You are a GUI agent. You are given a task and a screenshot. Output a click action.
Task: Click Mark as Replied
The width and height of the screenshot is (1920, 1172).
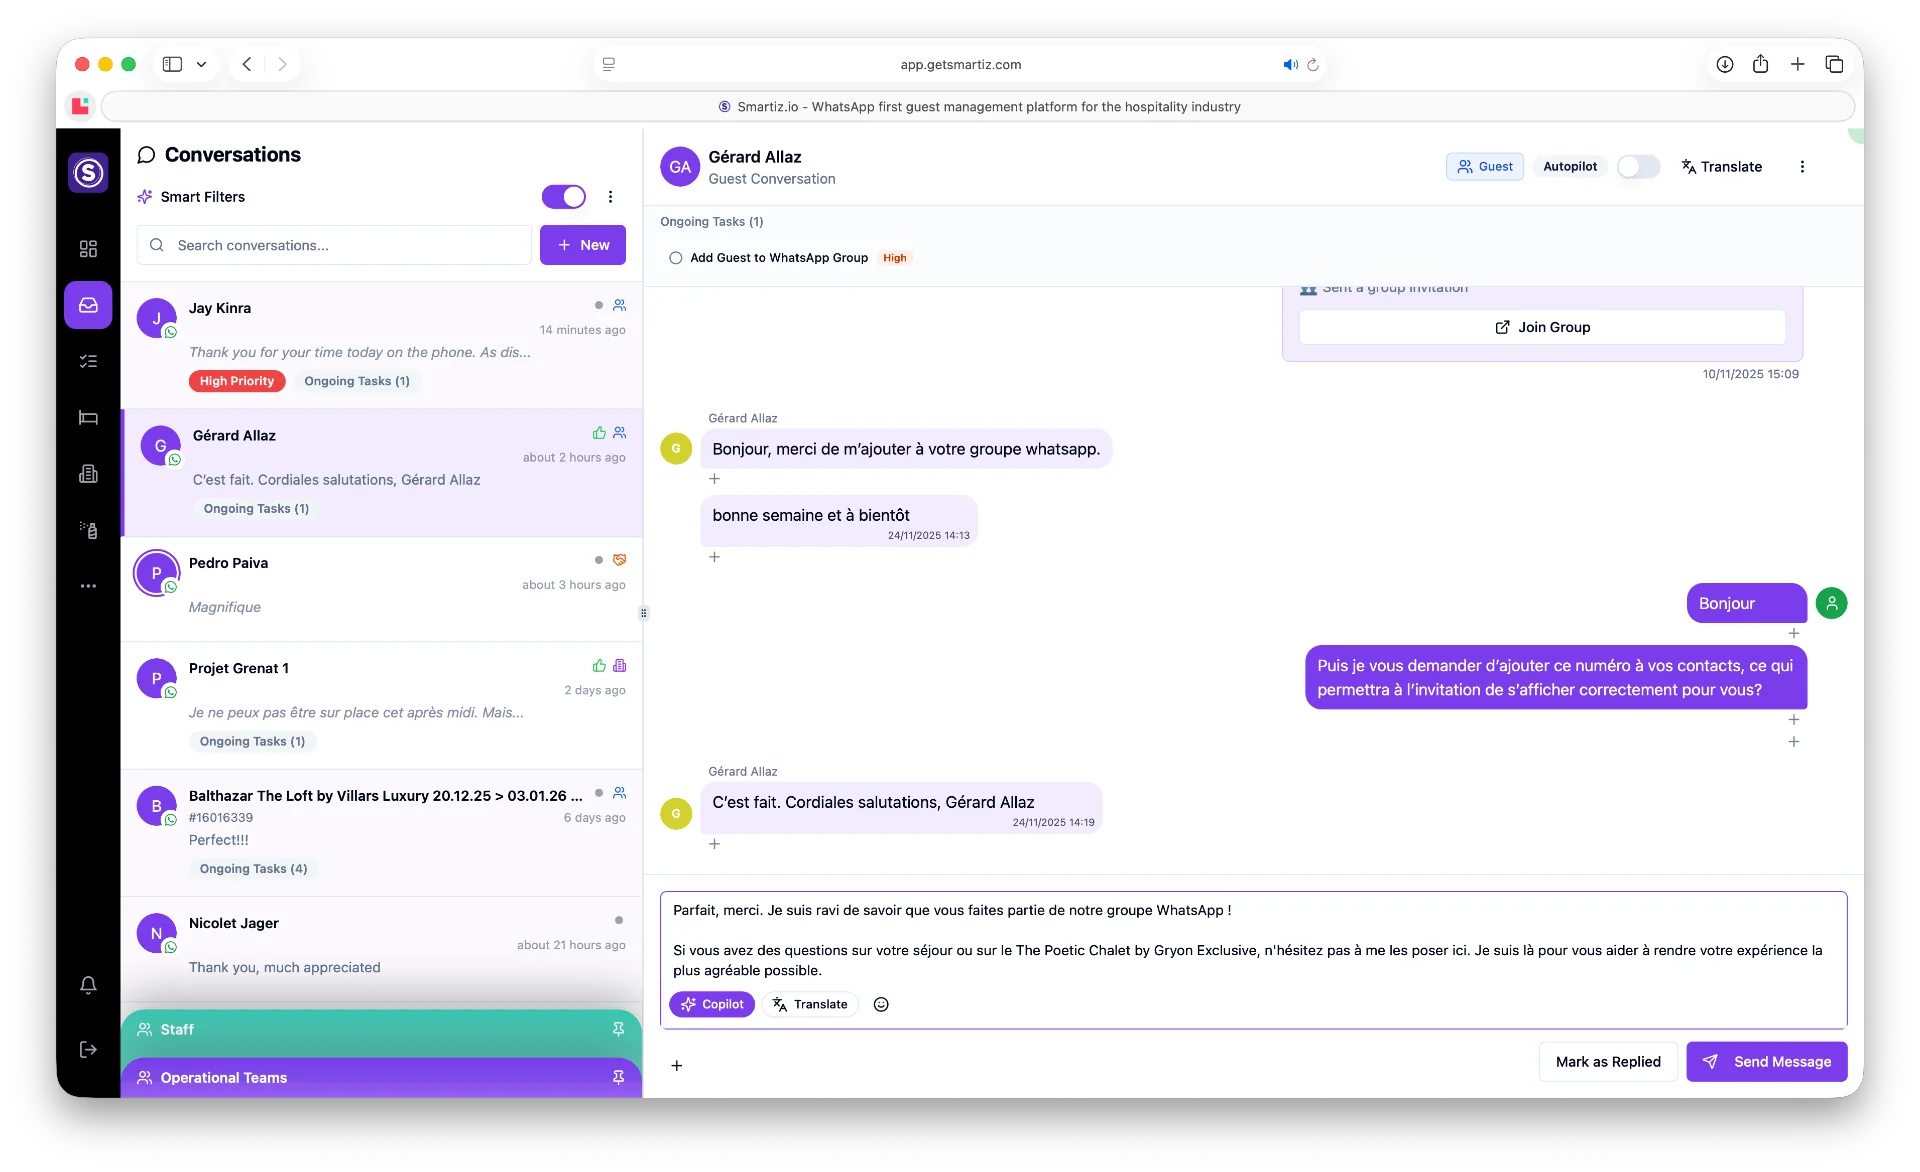coord(1608,1062)
